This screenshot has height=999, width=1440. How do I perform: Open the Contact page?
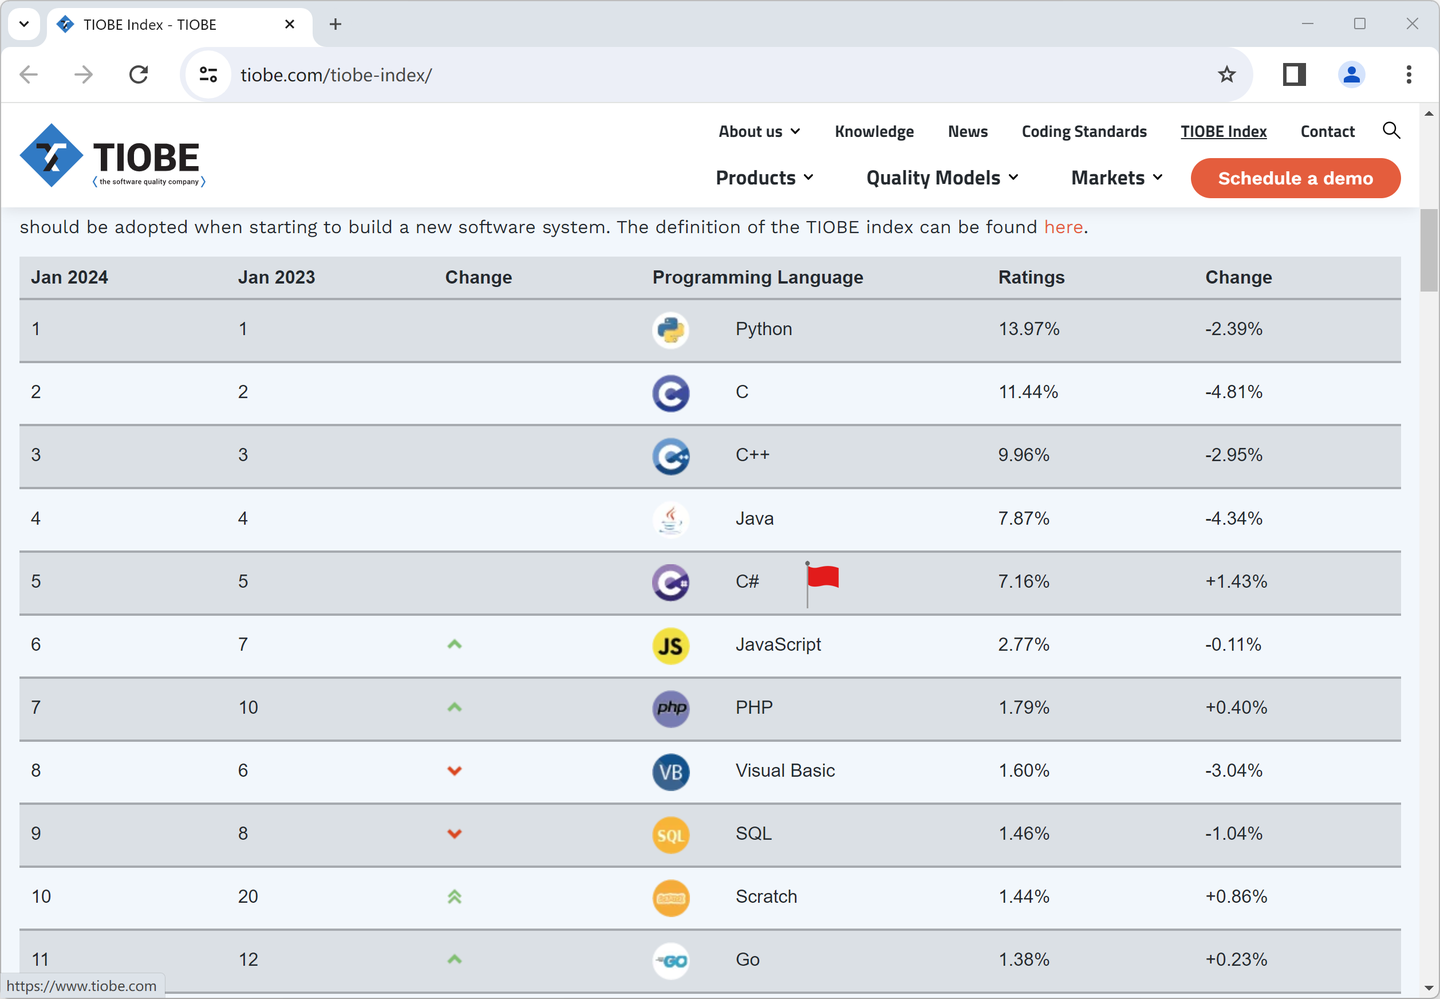pos(1328,132)
